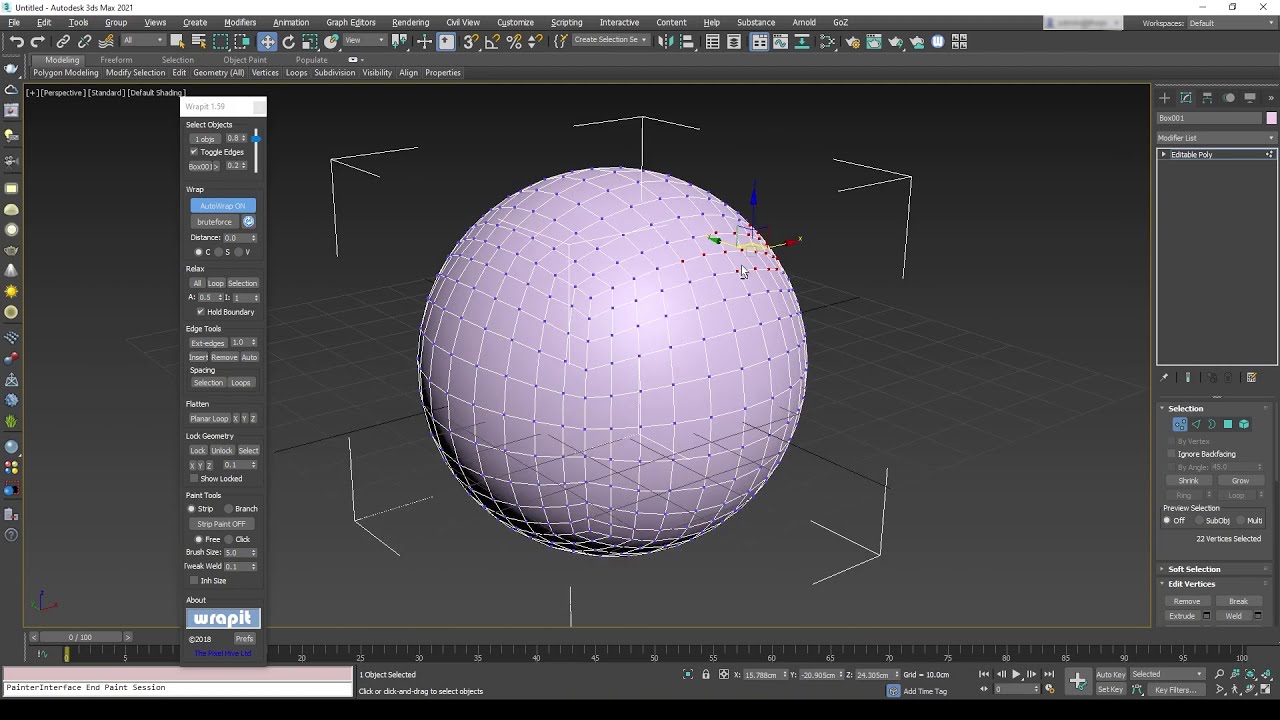
Task: Activate the Select and Move tool
Action: [267, 41]
